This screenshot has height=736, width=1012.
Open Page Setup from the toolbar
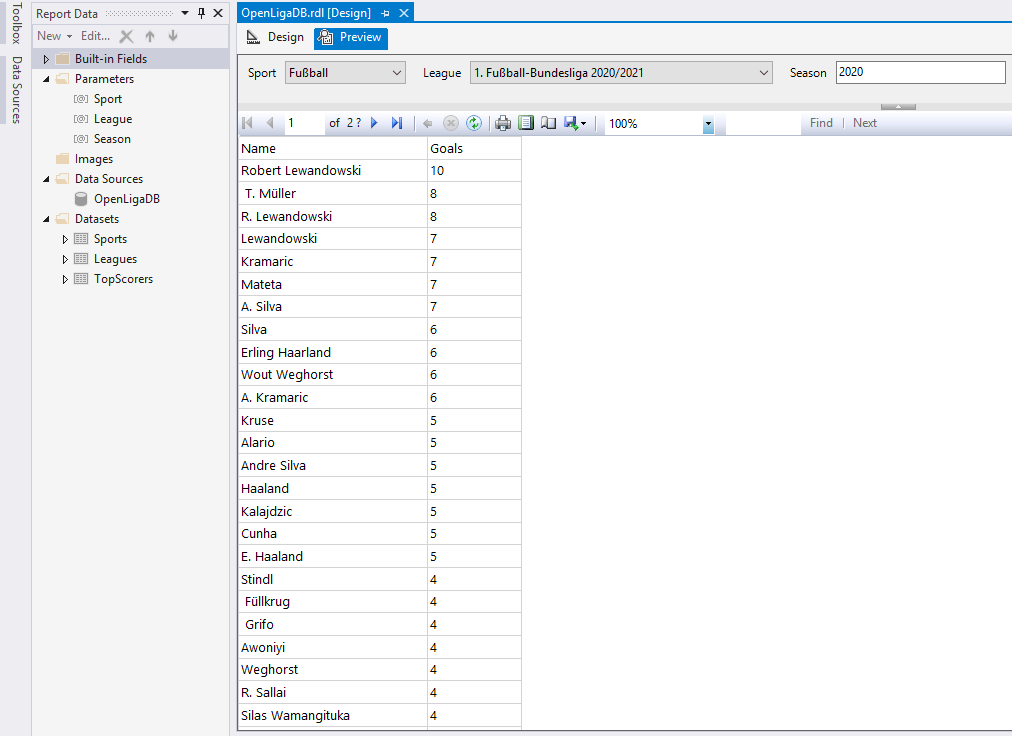tap(548, 123)
